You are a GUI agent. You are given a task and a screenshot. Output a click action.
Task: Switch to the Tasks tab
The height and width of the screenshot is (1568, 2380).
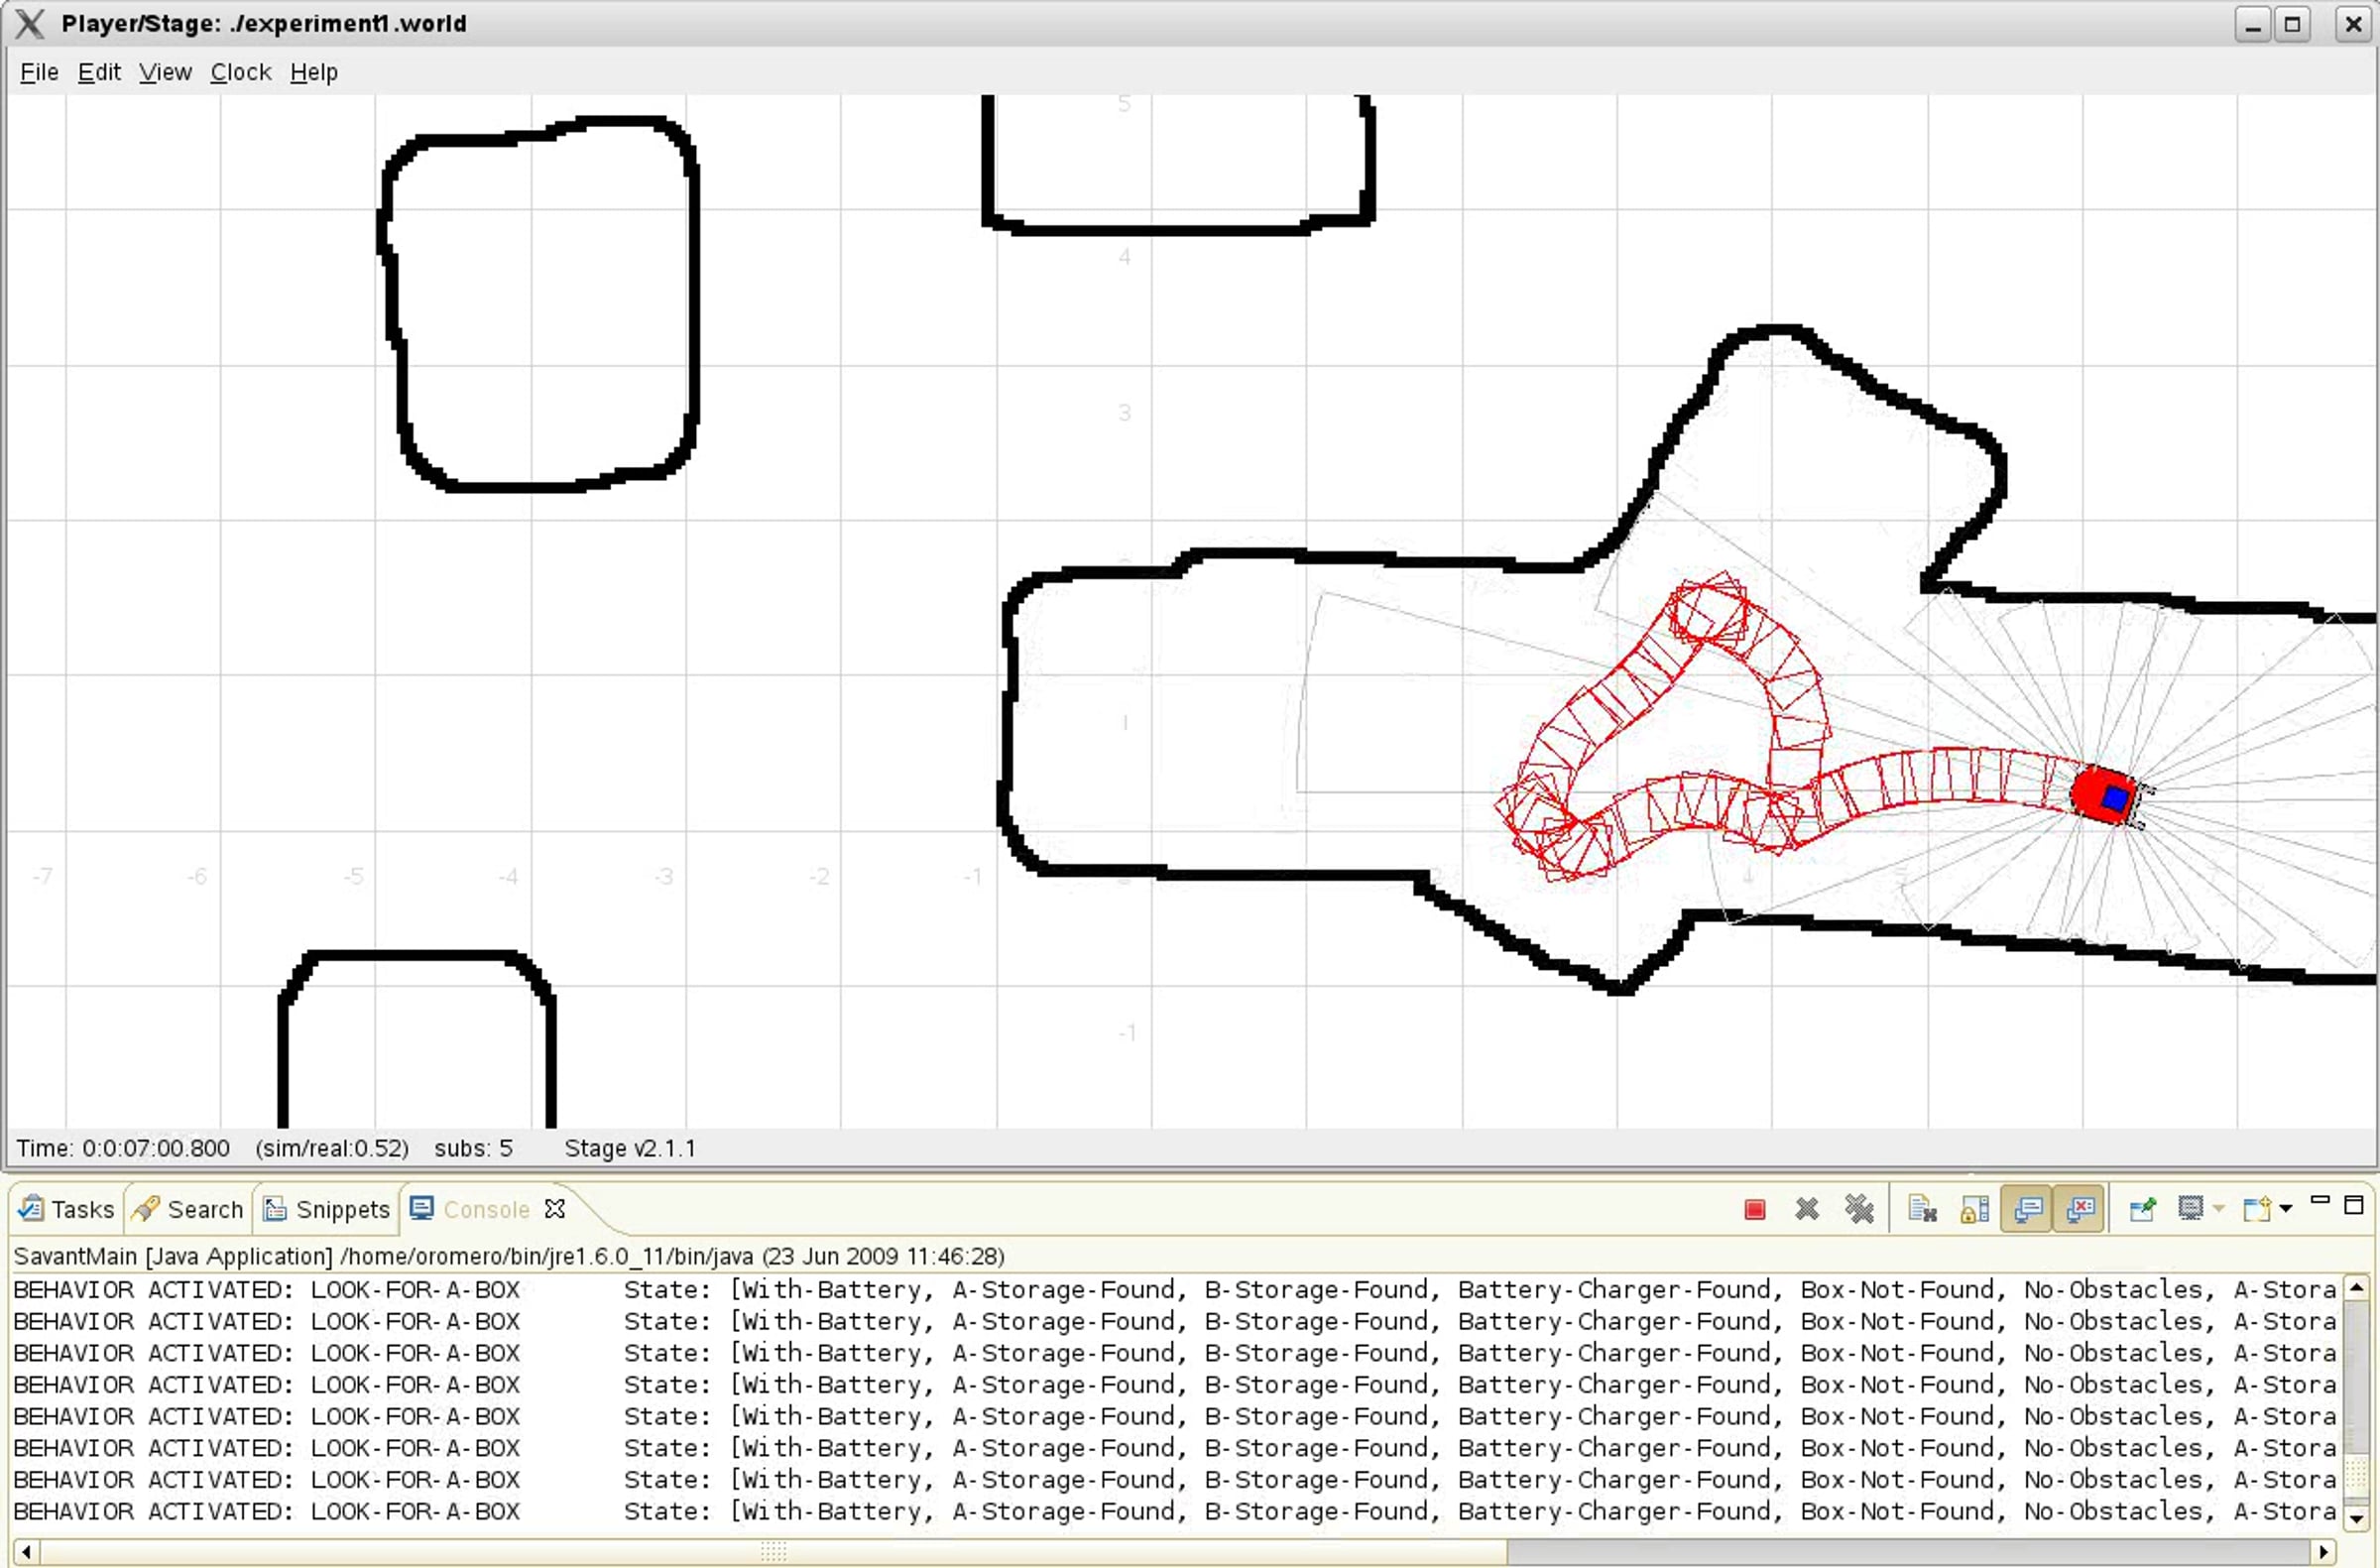tap(68, 1210)
